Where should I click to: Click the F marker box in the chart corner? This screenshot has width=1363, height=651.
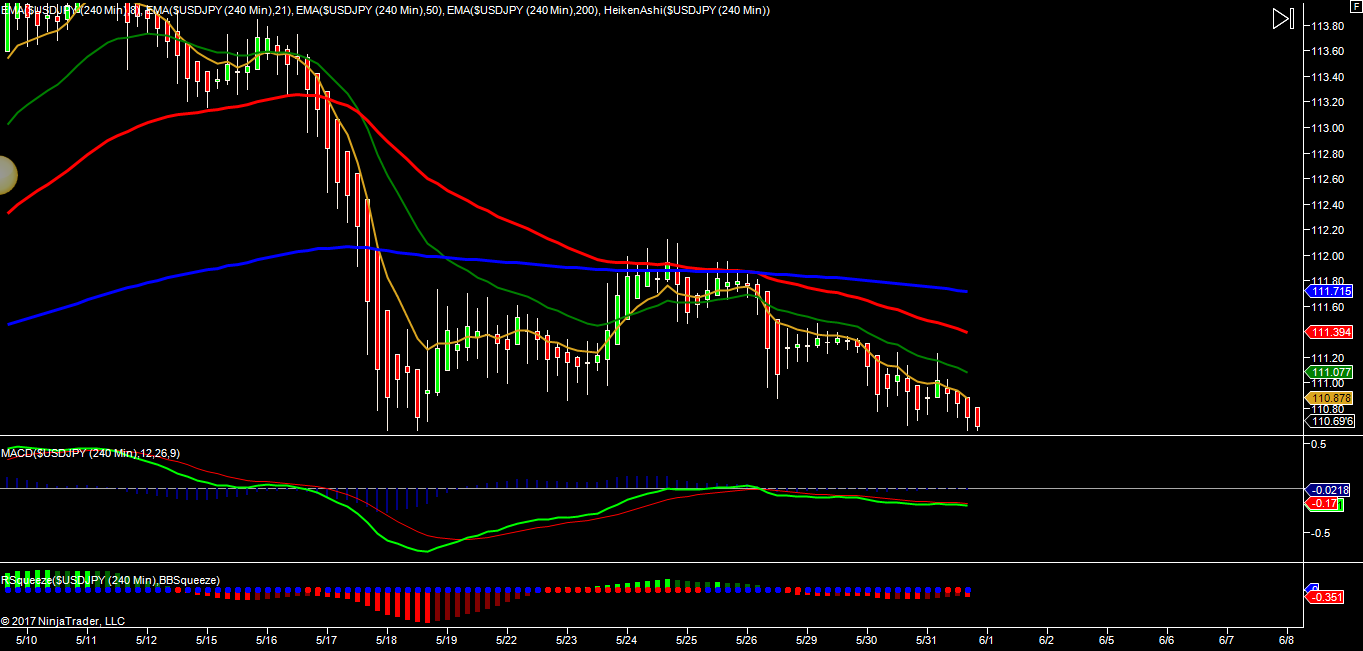pyautogui.click(x=1356, y=7)
